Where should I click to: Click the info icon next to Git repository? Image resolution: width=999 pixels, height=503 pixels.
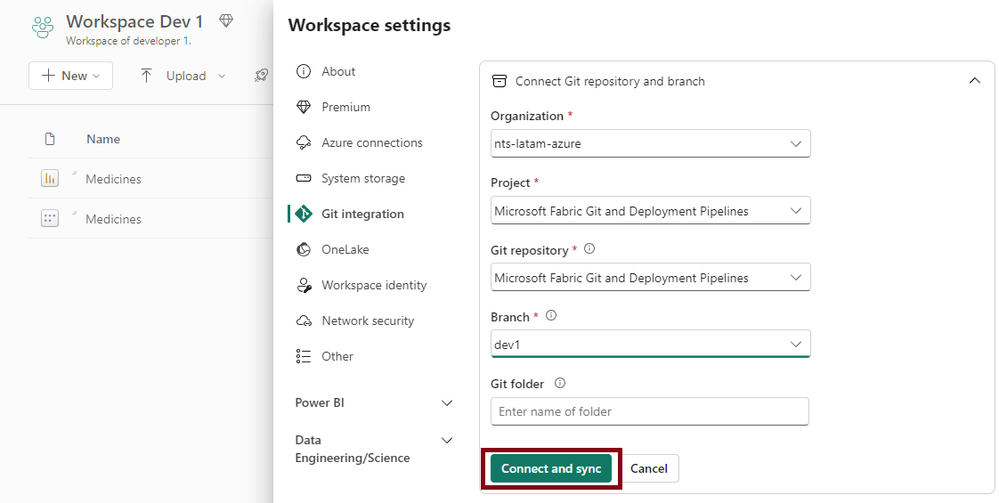[589, 249]
